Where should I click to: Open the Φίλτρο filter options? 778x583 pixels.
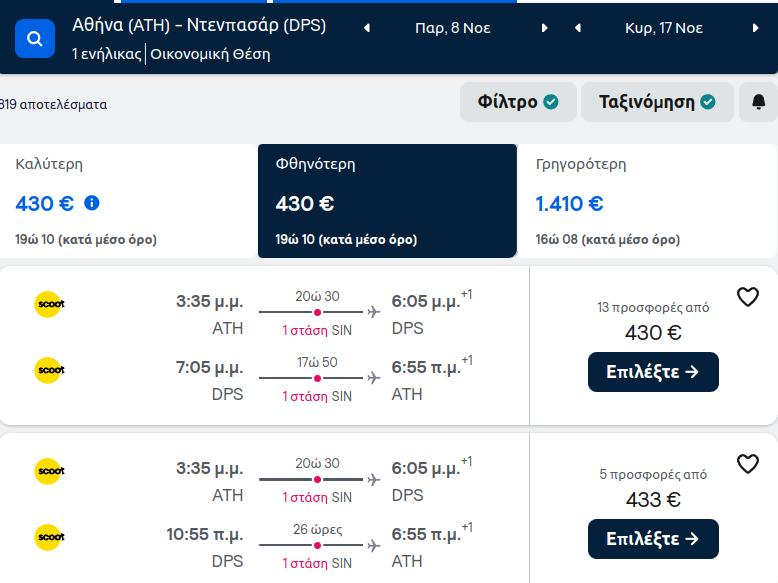tap(518, 102)
